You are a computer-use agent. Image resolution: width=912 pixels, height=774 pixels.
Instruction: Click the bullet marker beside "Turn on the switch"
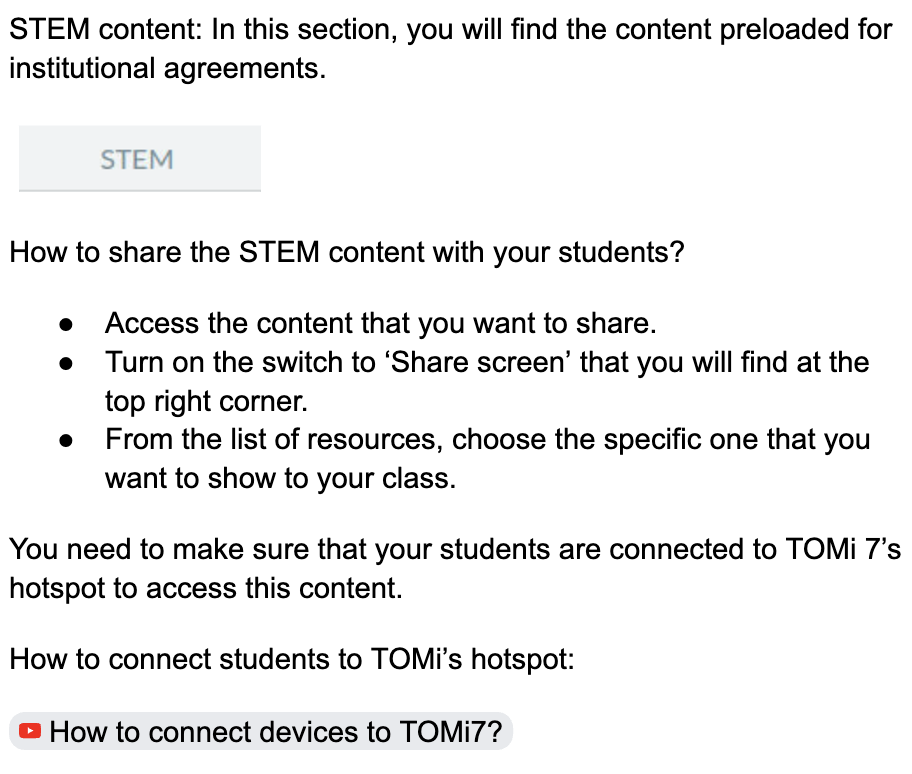66,363
